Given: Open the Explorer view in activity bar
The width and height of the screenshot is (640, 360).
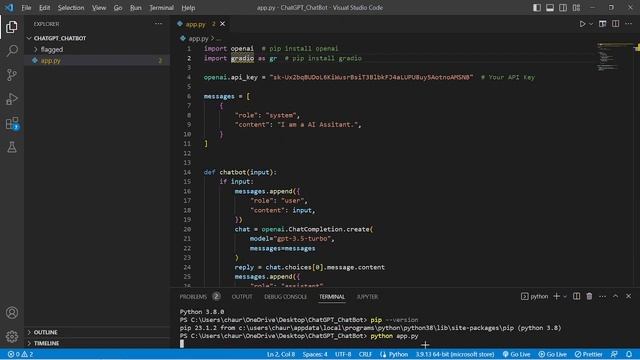Looking at the screenshot, I should coord(12,27).
